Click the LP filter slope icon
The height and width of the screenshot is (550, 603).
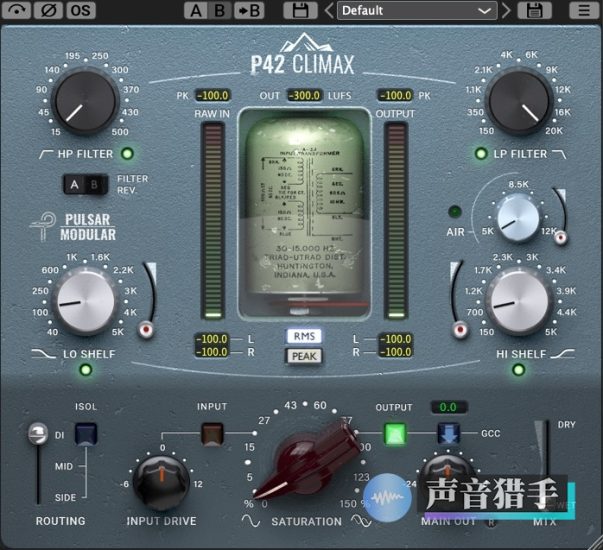[559, 154]
